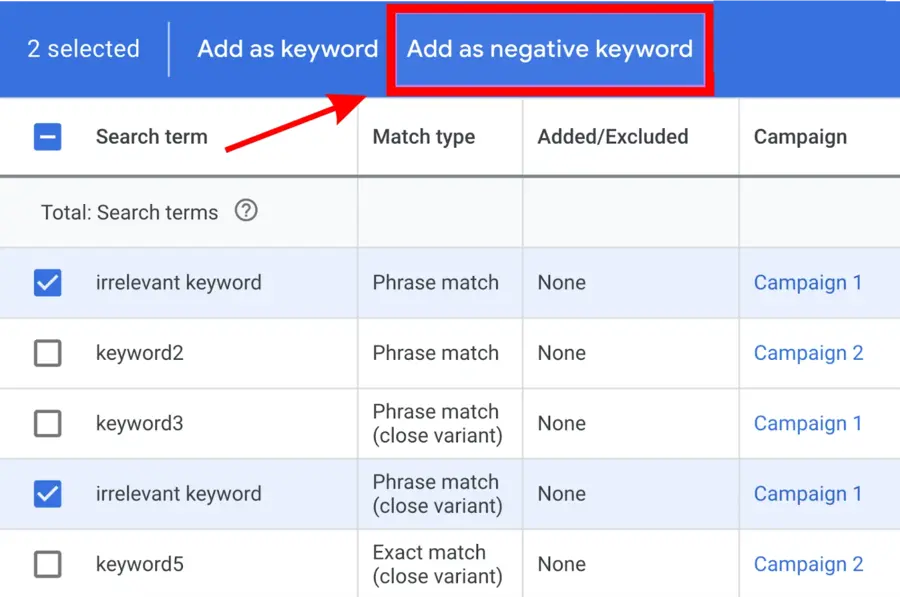
Task: Uncheck the irrelevant keyword row with close variant
Action: (48, 494)
